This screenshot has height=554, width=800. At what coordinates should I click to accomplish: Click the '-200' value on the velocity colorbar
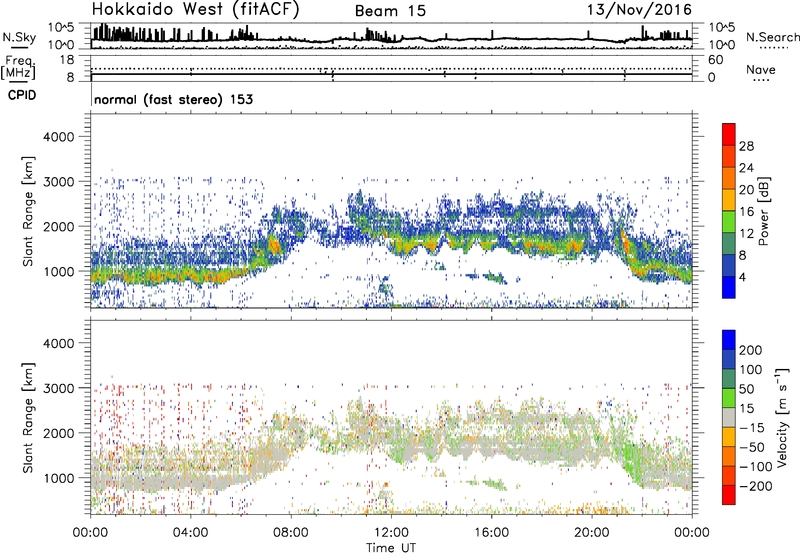[755, 486]
